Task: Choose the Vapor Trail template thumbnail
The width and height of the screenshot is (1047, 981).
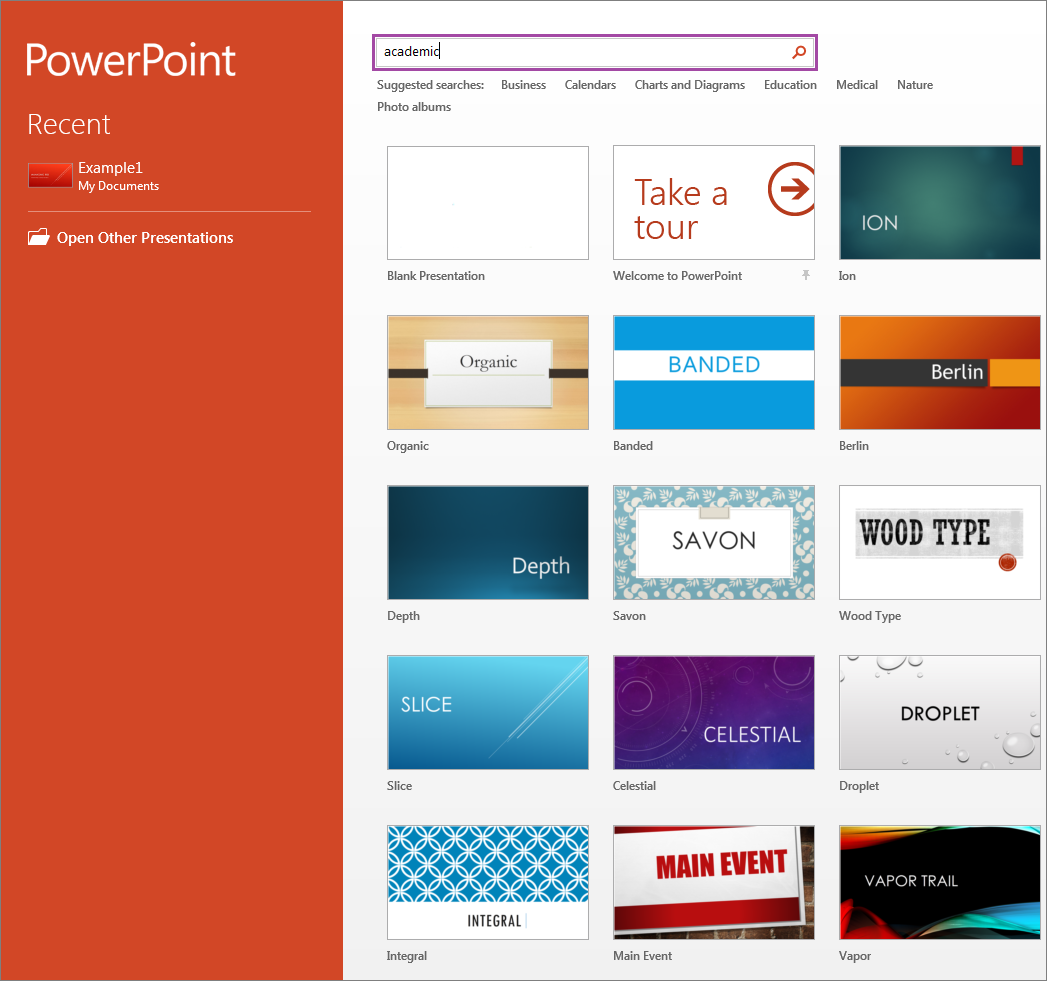Action: pos(939,882)
